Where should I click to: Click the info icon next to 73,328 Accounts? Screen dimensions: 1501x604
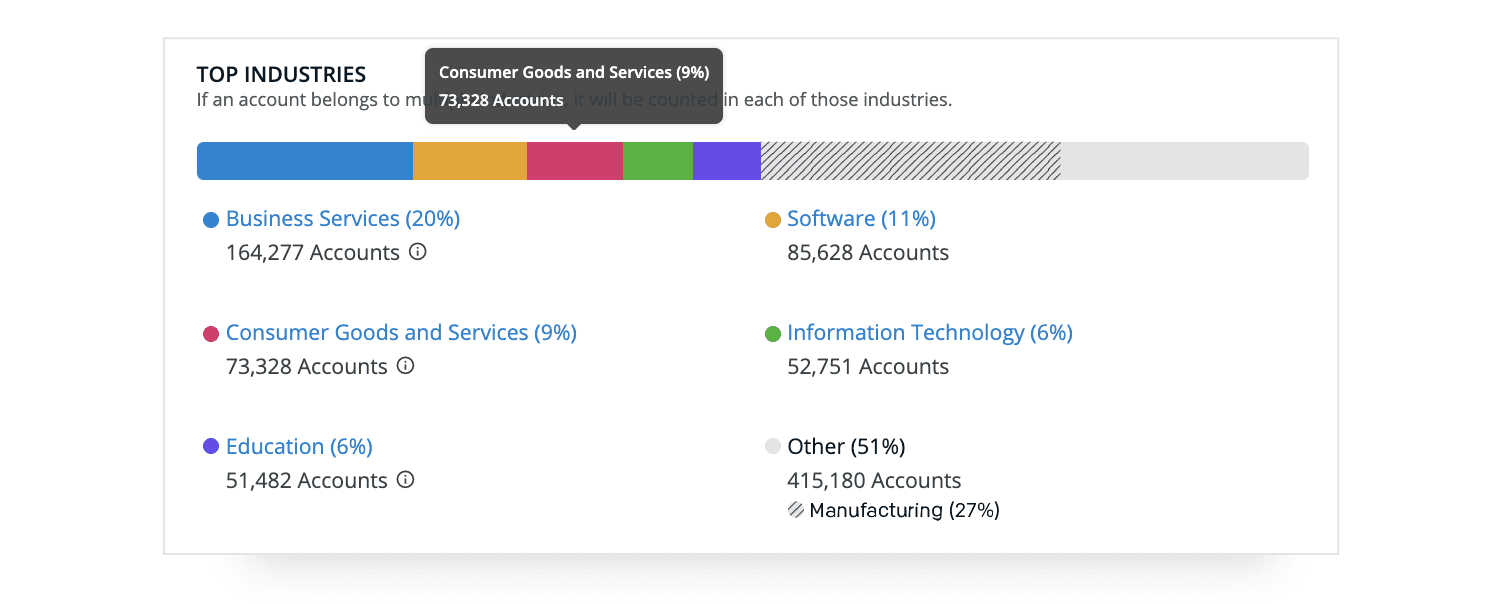404,366
